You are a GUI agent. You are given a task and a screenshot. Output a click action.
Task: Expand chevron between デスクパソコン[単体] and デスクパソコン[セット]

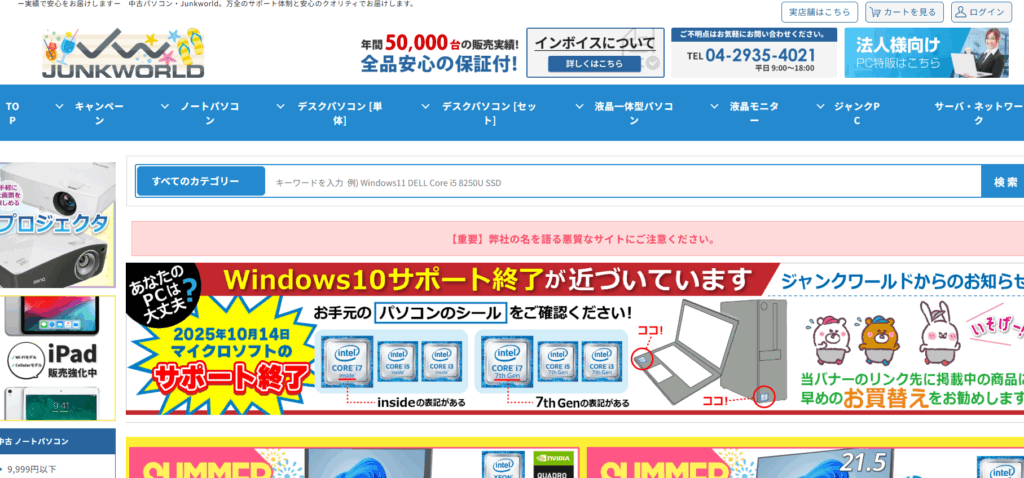tap(426, 106)
